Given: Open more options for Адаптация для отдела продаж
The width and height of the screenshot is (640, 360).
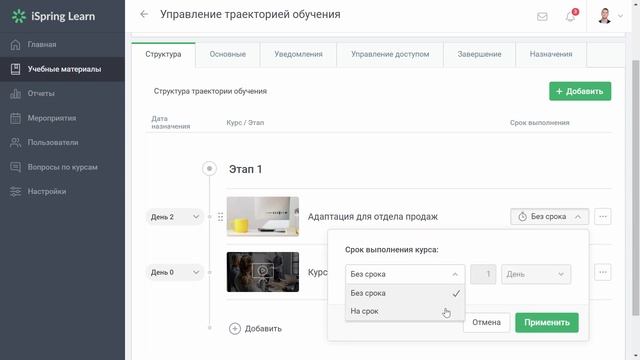Looking at the screenshot, I should (603, 217).
